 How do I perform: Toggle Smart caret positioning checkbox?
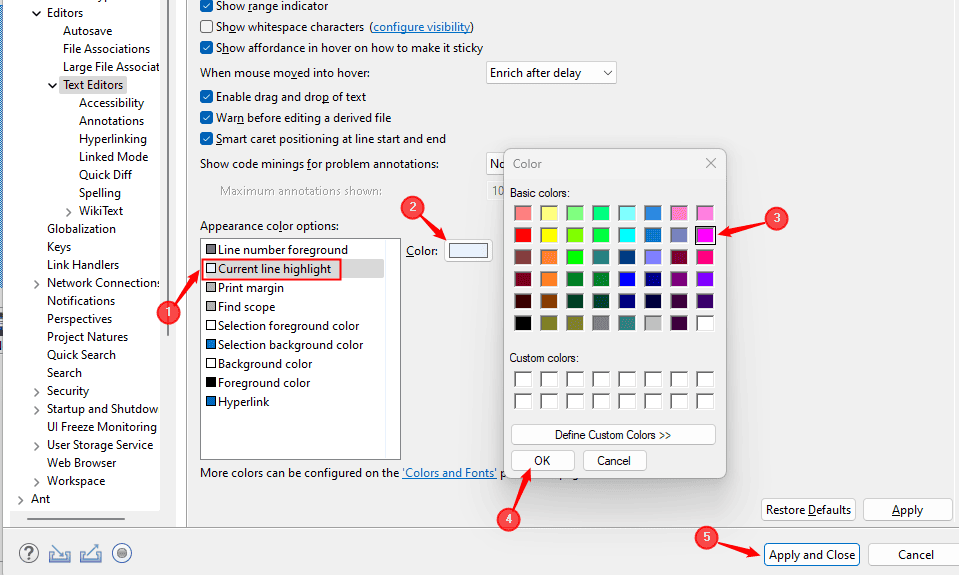207,139
